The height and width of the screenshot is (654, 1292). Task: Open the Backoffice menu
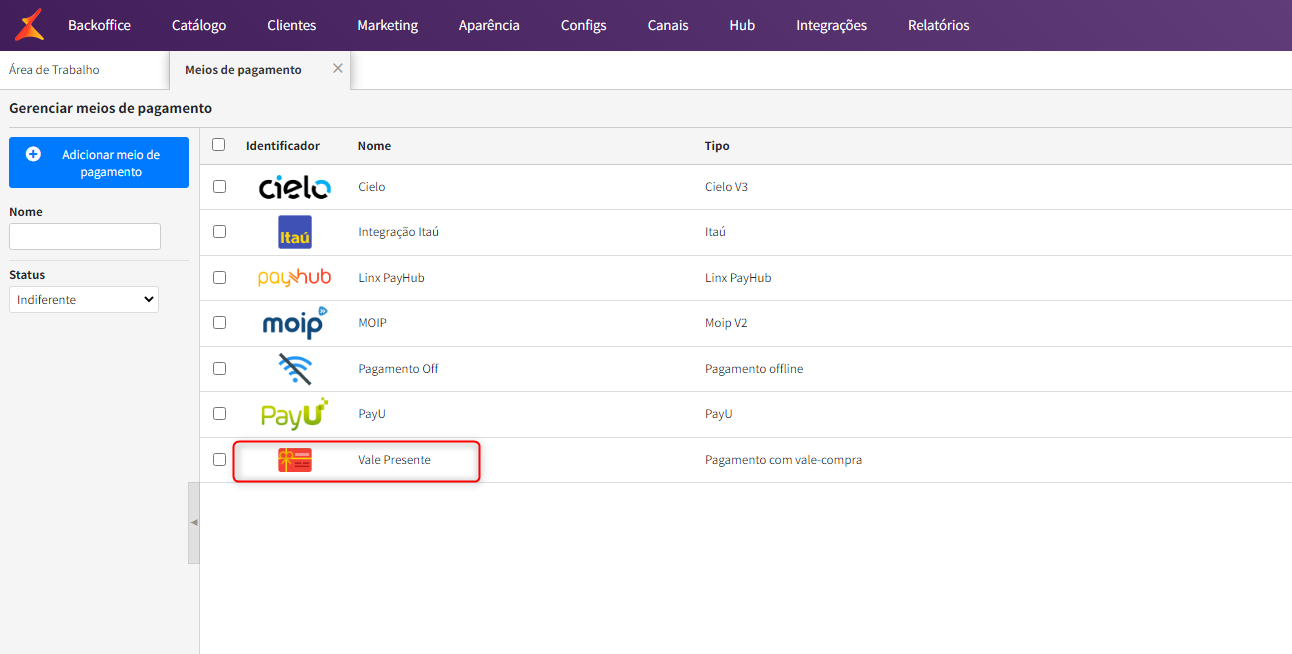pos(99,25)
